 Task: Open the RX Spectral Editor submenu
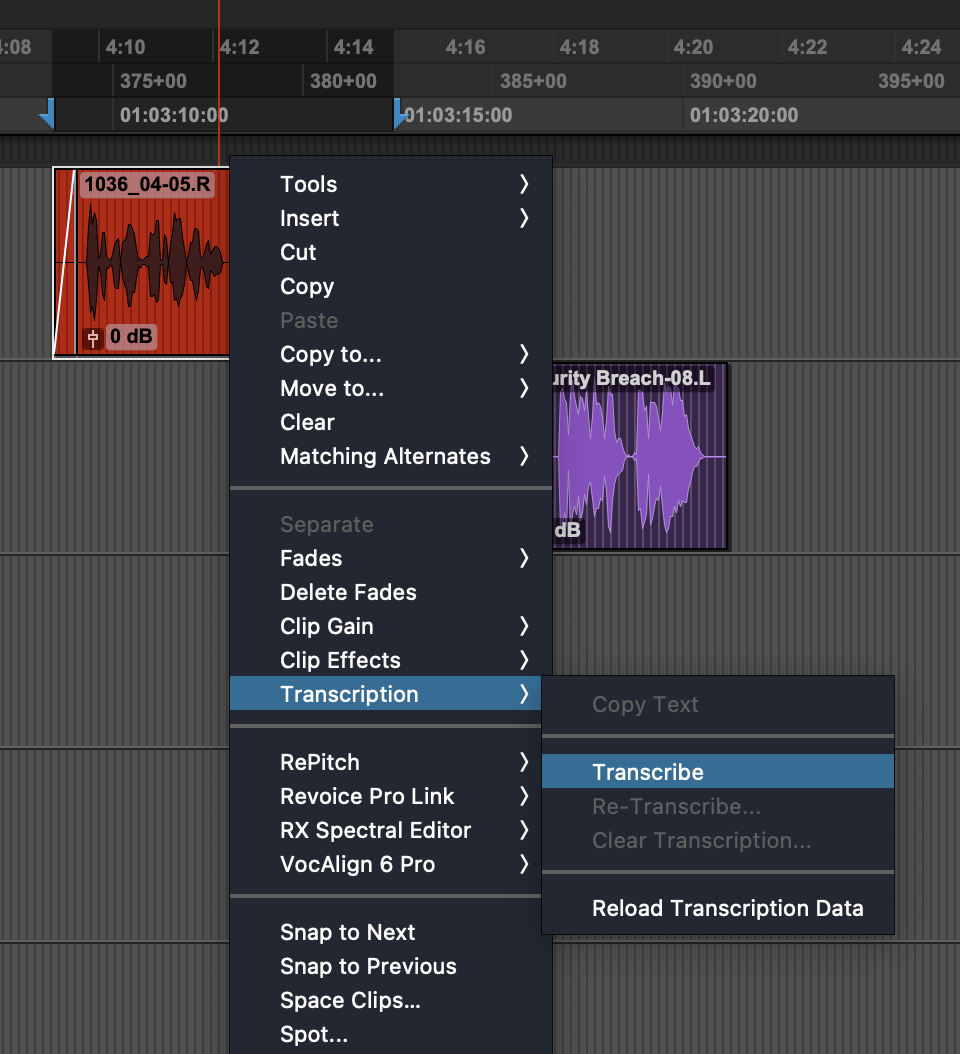click(x=386, y=830)
